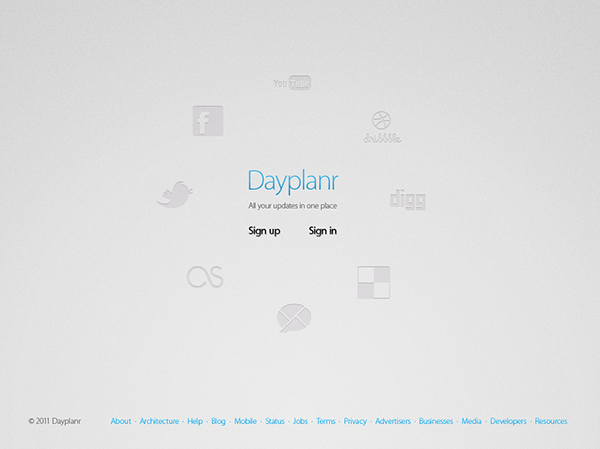Open the Architecture footer link

[159, 421]
